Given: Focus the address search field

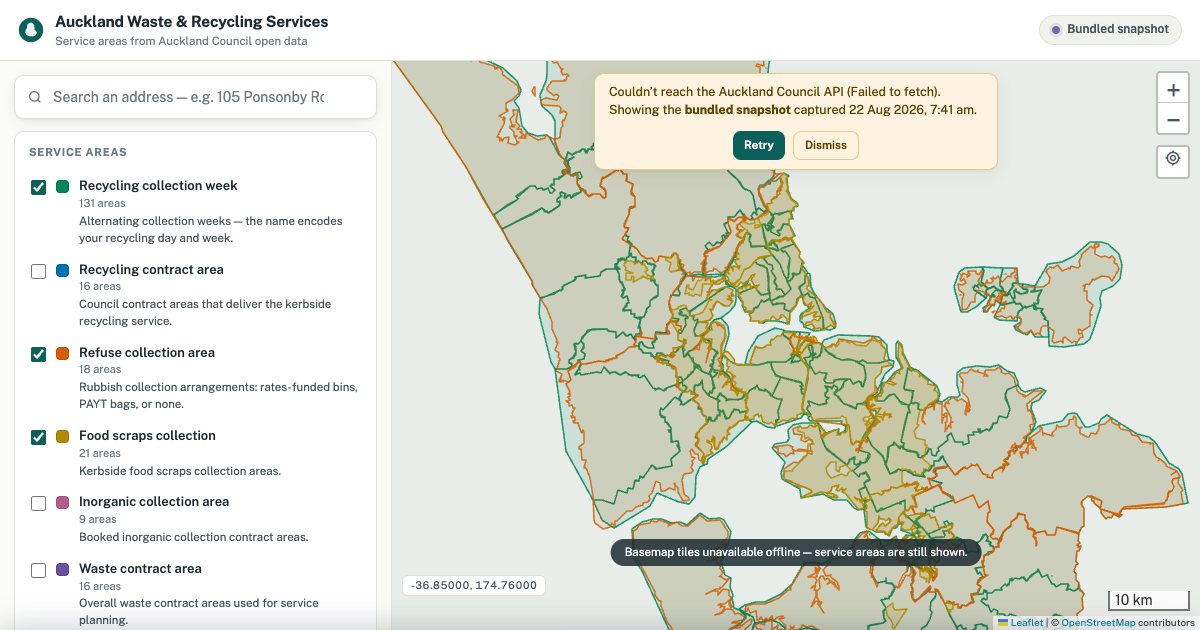Looking at the screenshot, I should coord(195,97).
